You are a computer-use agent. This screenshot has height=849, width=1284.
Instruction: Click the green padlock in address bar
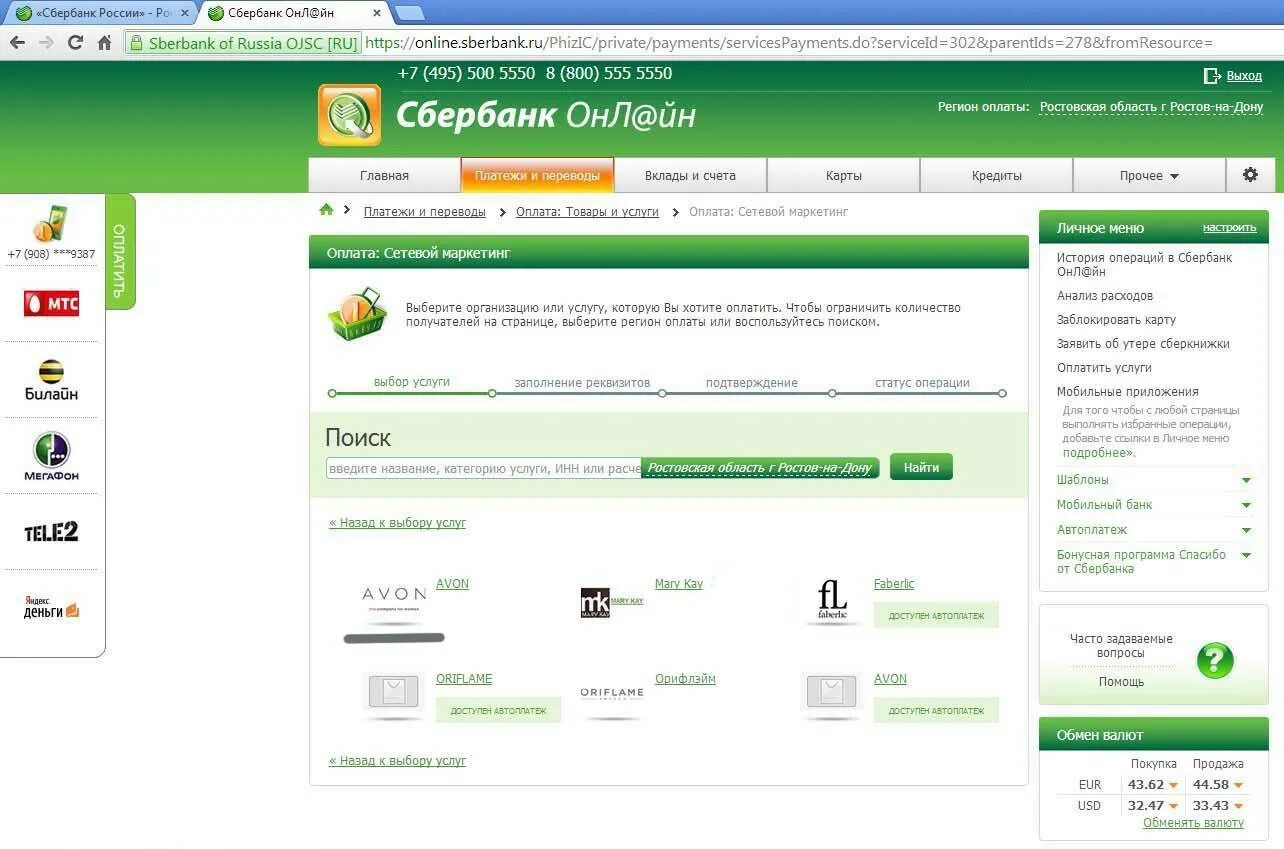tap(137, 43)
